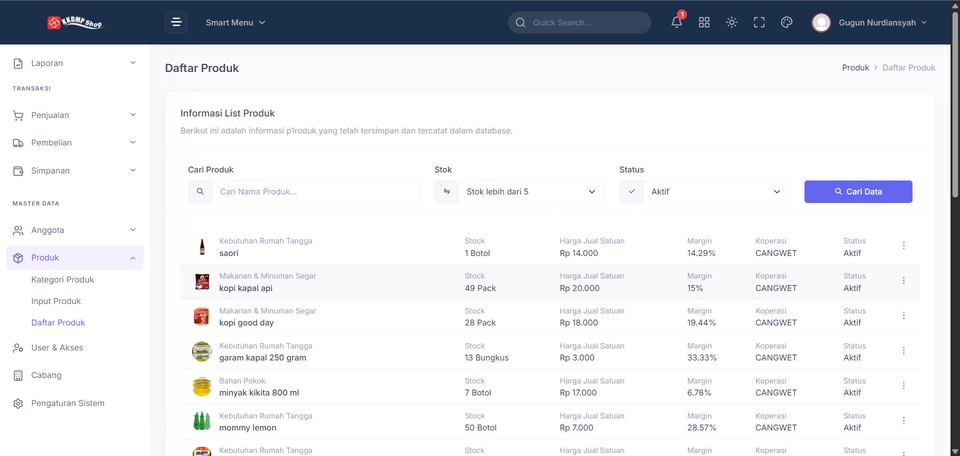The height and width of the screenshot is (456, 960).
Task: Click the Cari Data button
Action: click(x=858, y=192)
